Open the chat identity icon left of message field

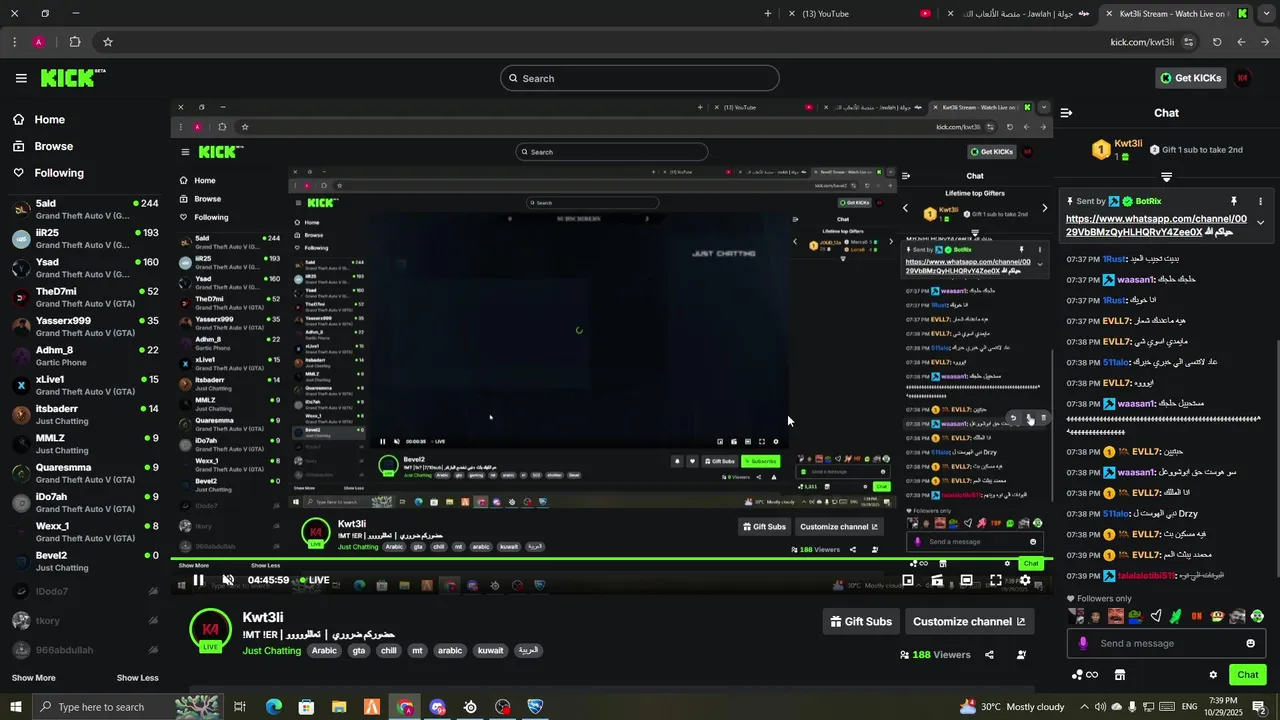(1082, 643)
